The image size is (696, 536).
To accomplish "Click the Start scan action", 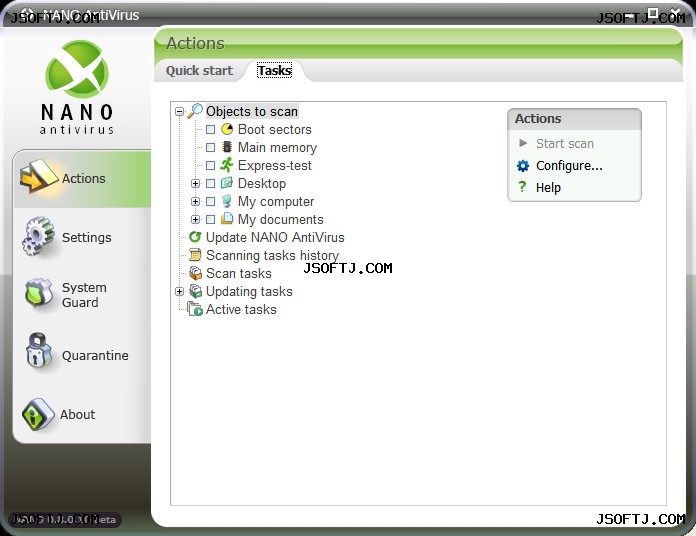I will tap(565, 143).
